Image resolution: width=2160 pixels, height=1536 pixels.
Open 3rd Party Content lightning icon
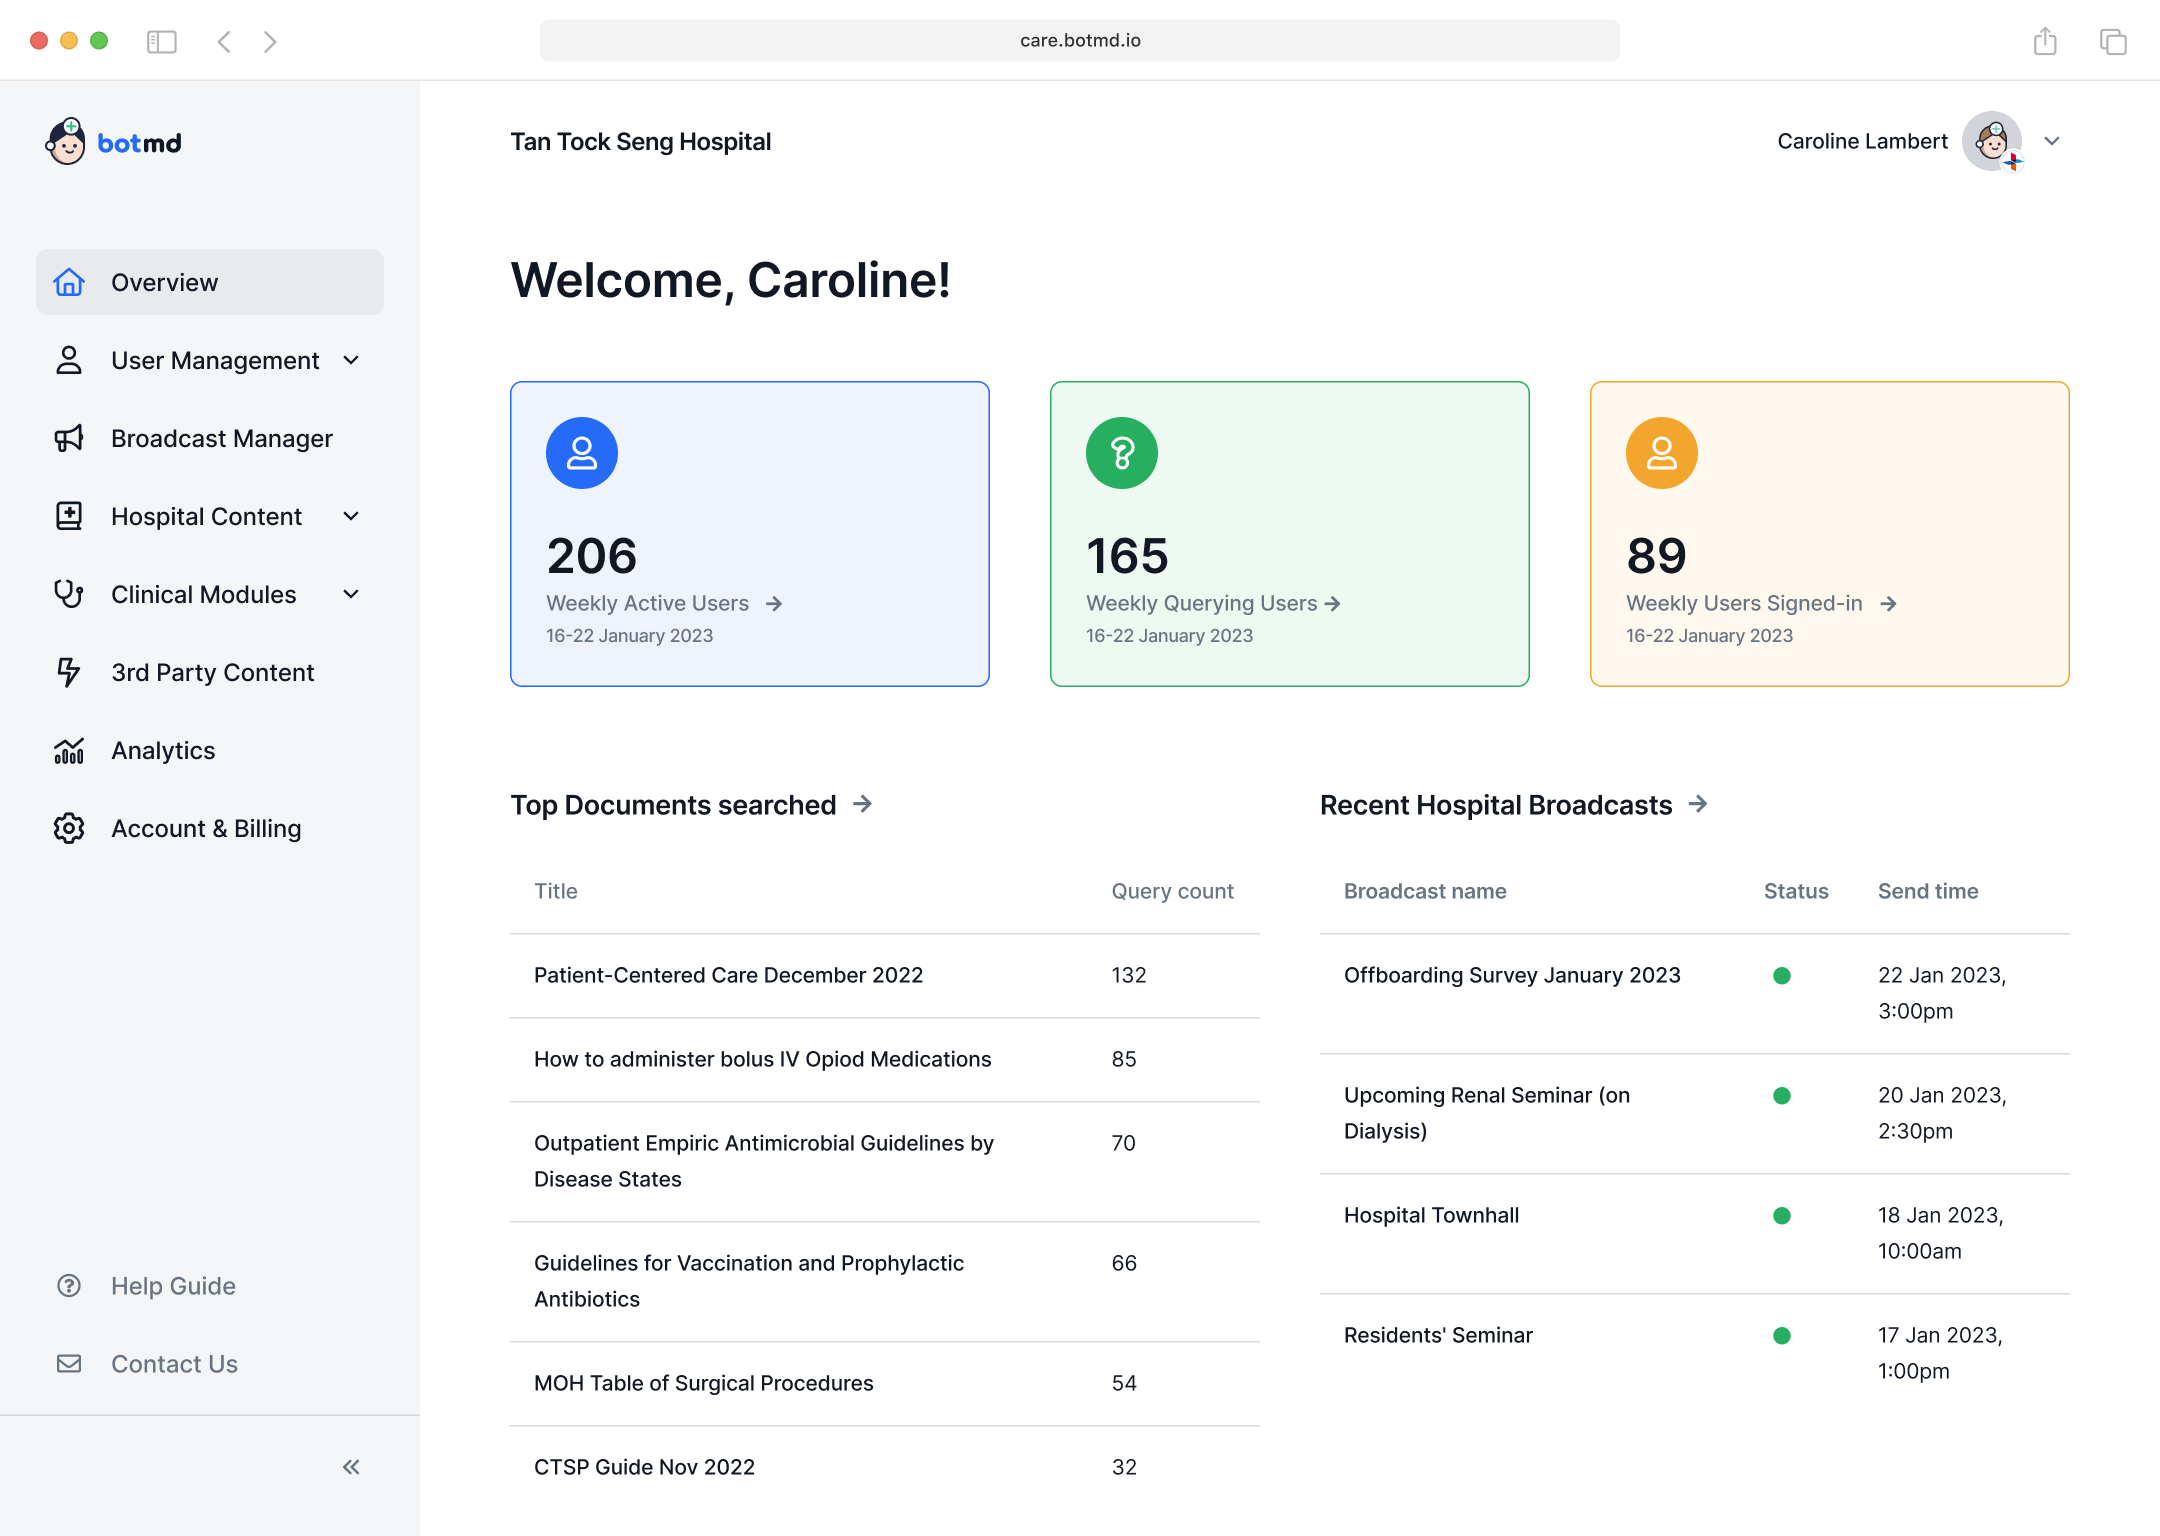point(68,672)
